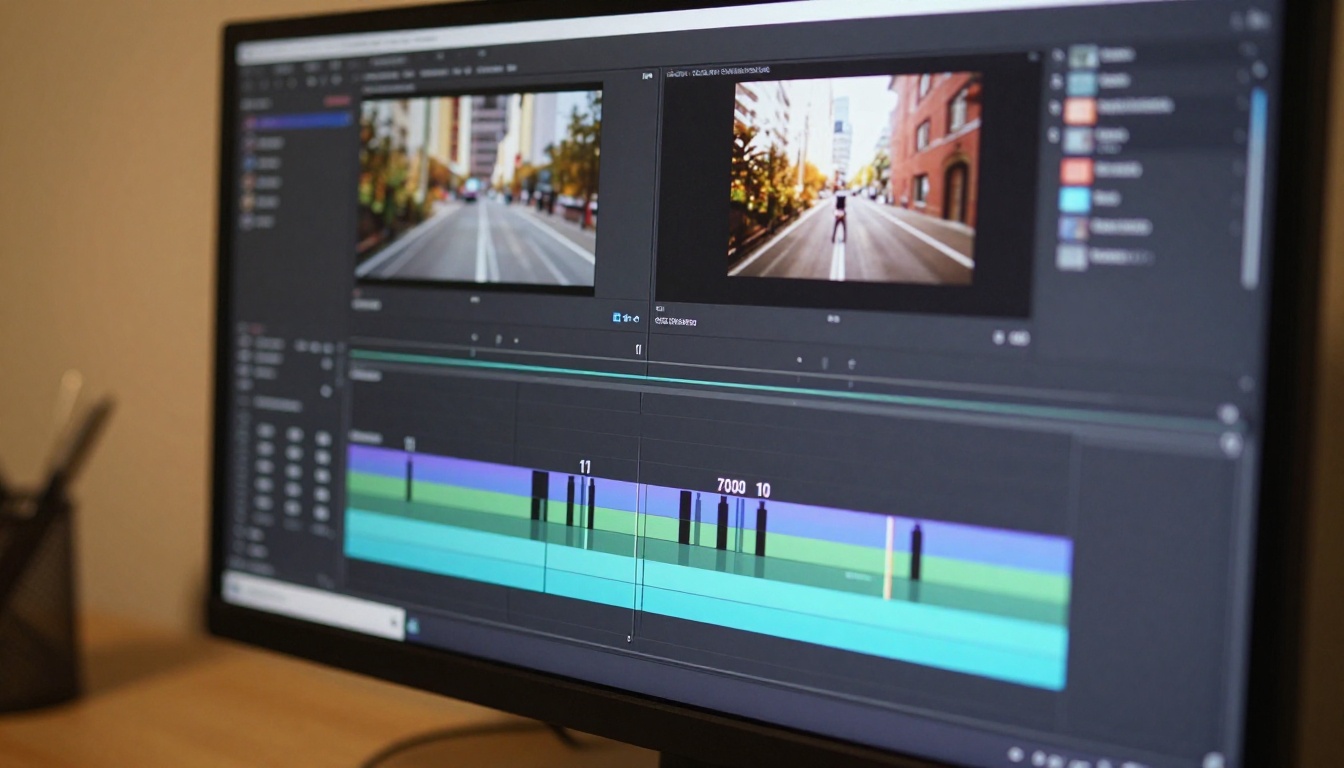Image resolution: width=1344 pixels, height=768 pixels.
Task: Click the upper round button at the timeline's right edge
Action: (1229, 413)
